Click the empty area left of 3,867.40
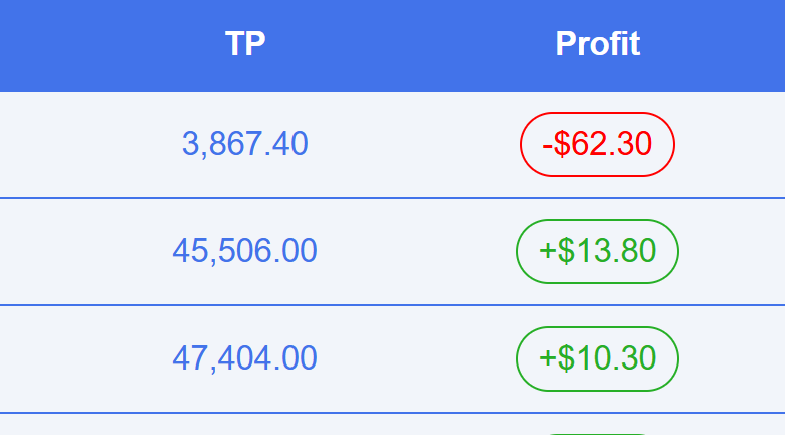 coord(80,144)
